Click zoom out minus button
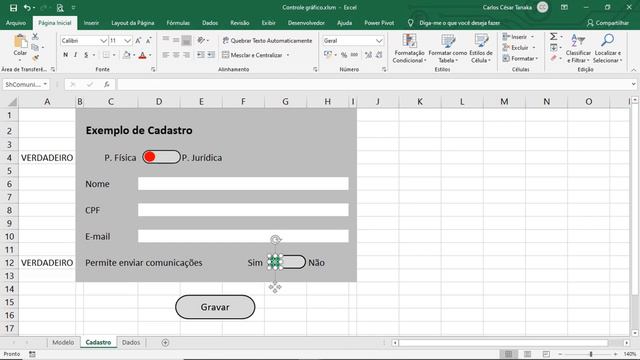Screen dimensions: 640x360 coord(560,354)
